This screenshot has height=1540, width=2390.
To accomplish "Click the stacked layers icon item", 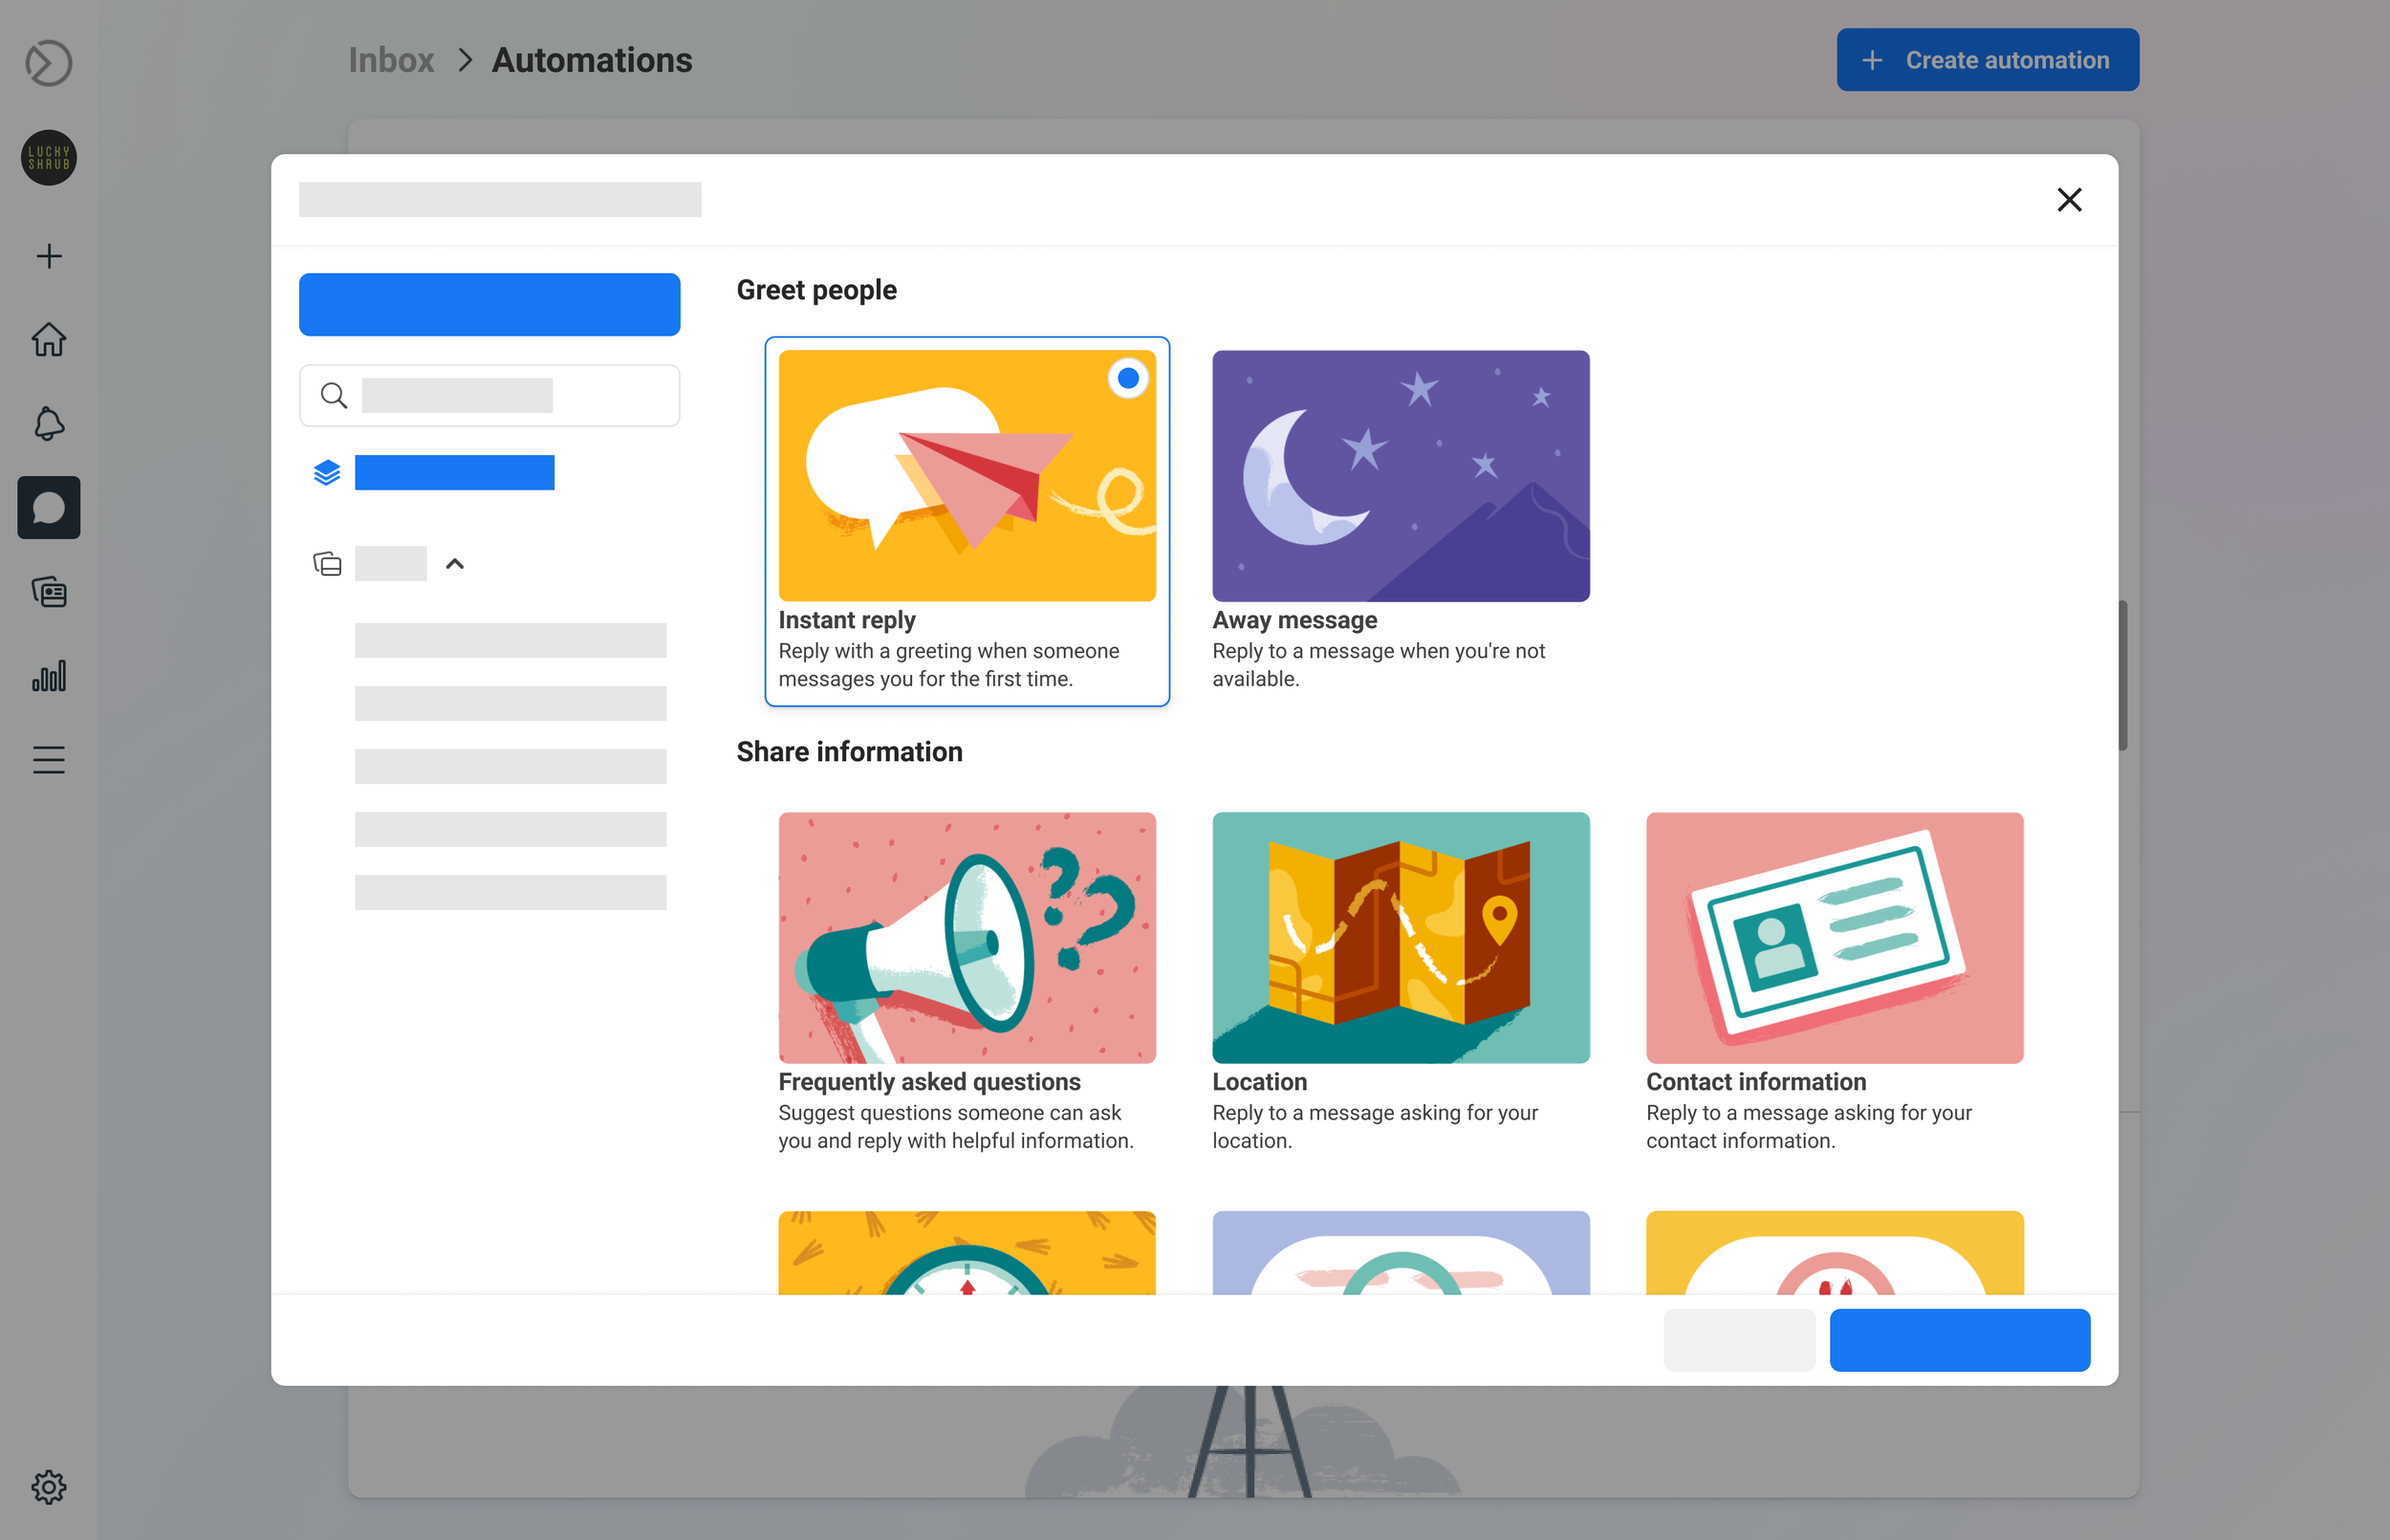I will (327, 472).
